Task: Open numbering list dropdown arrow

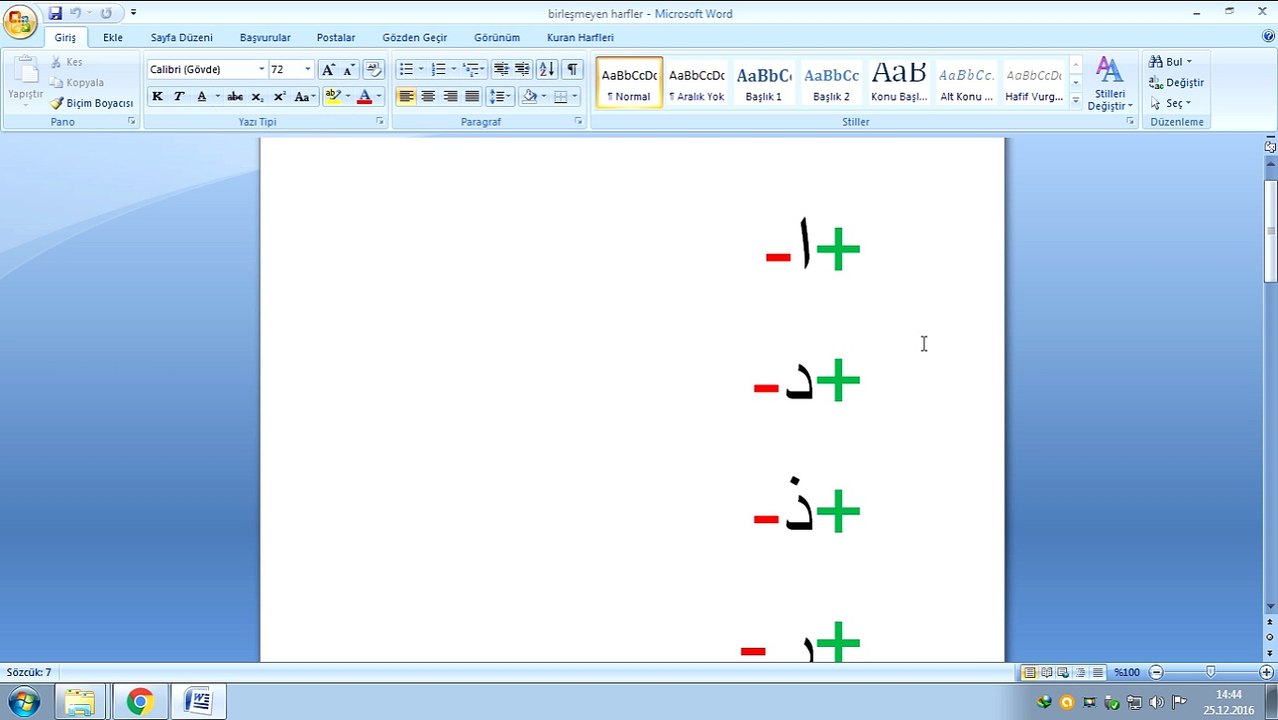Action: click(453, 69)
